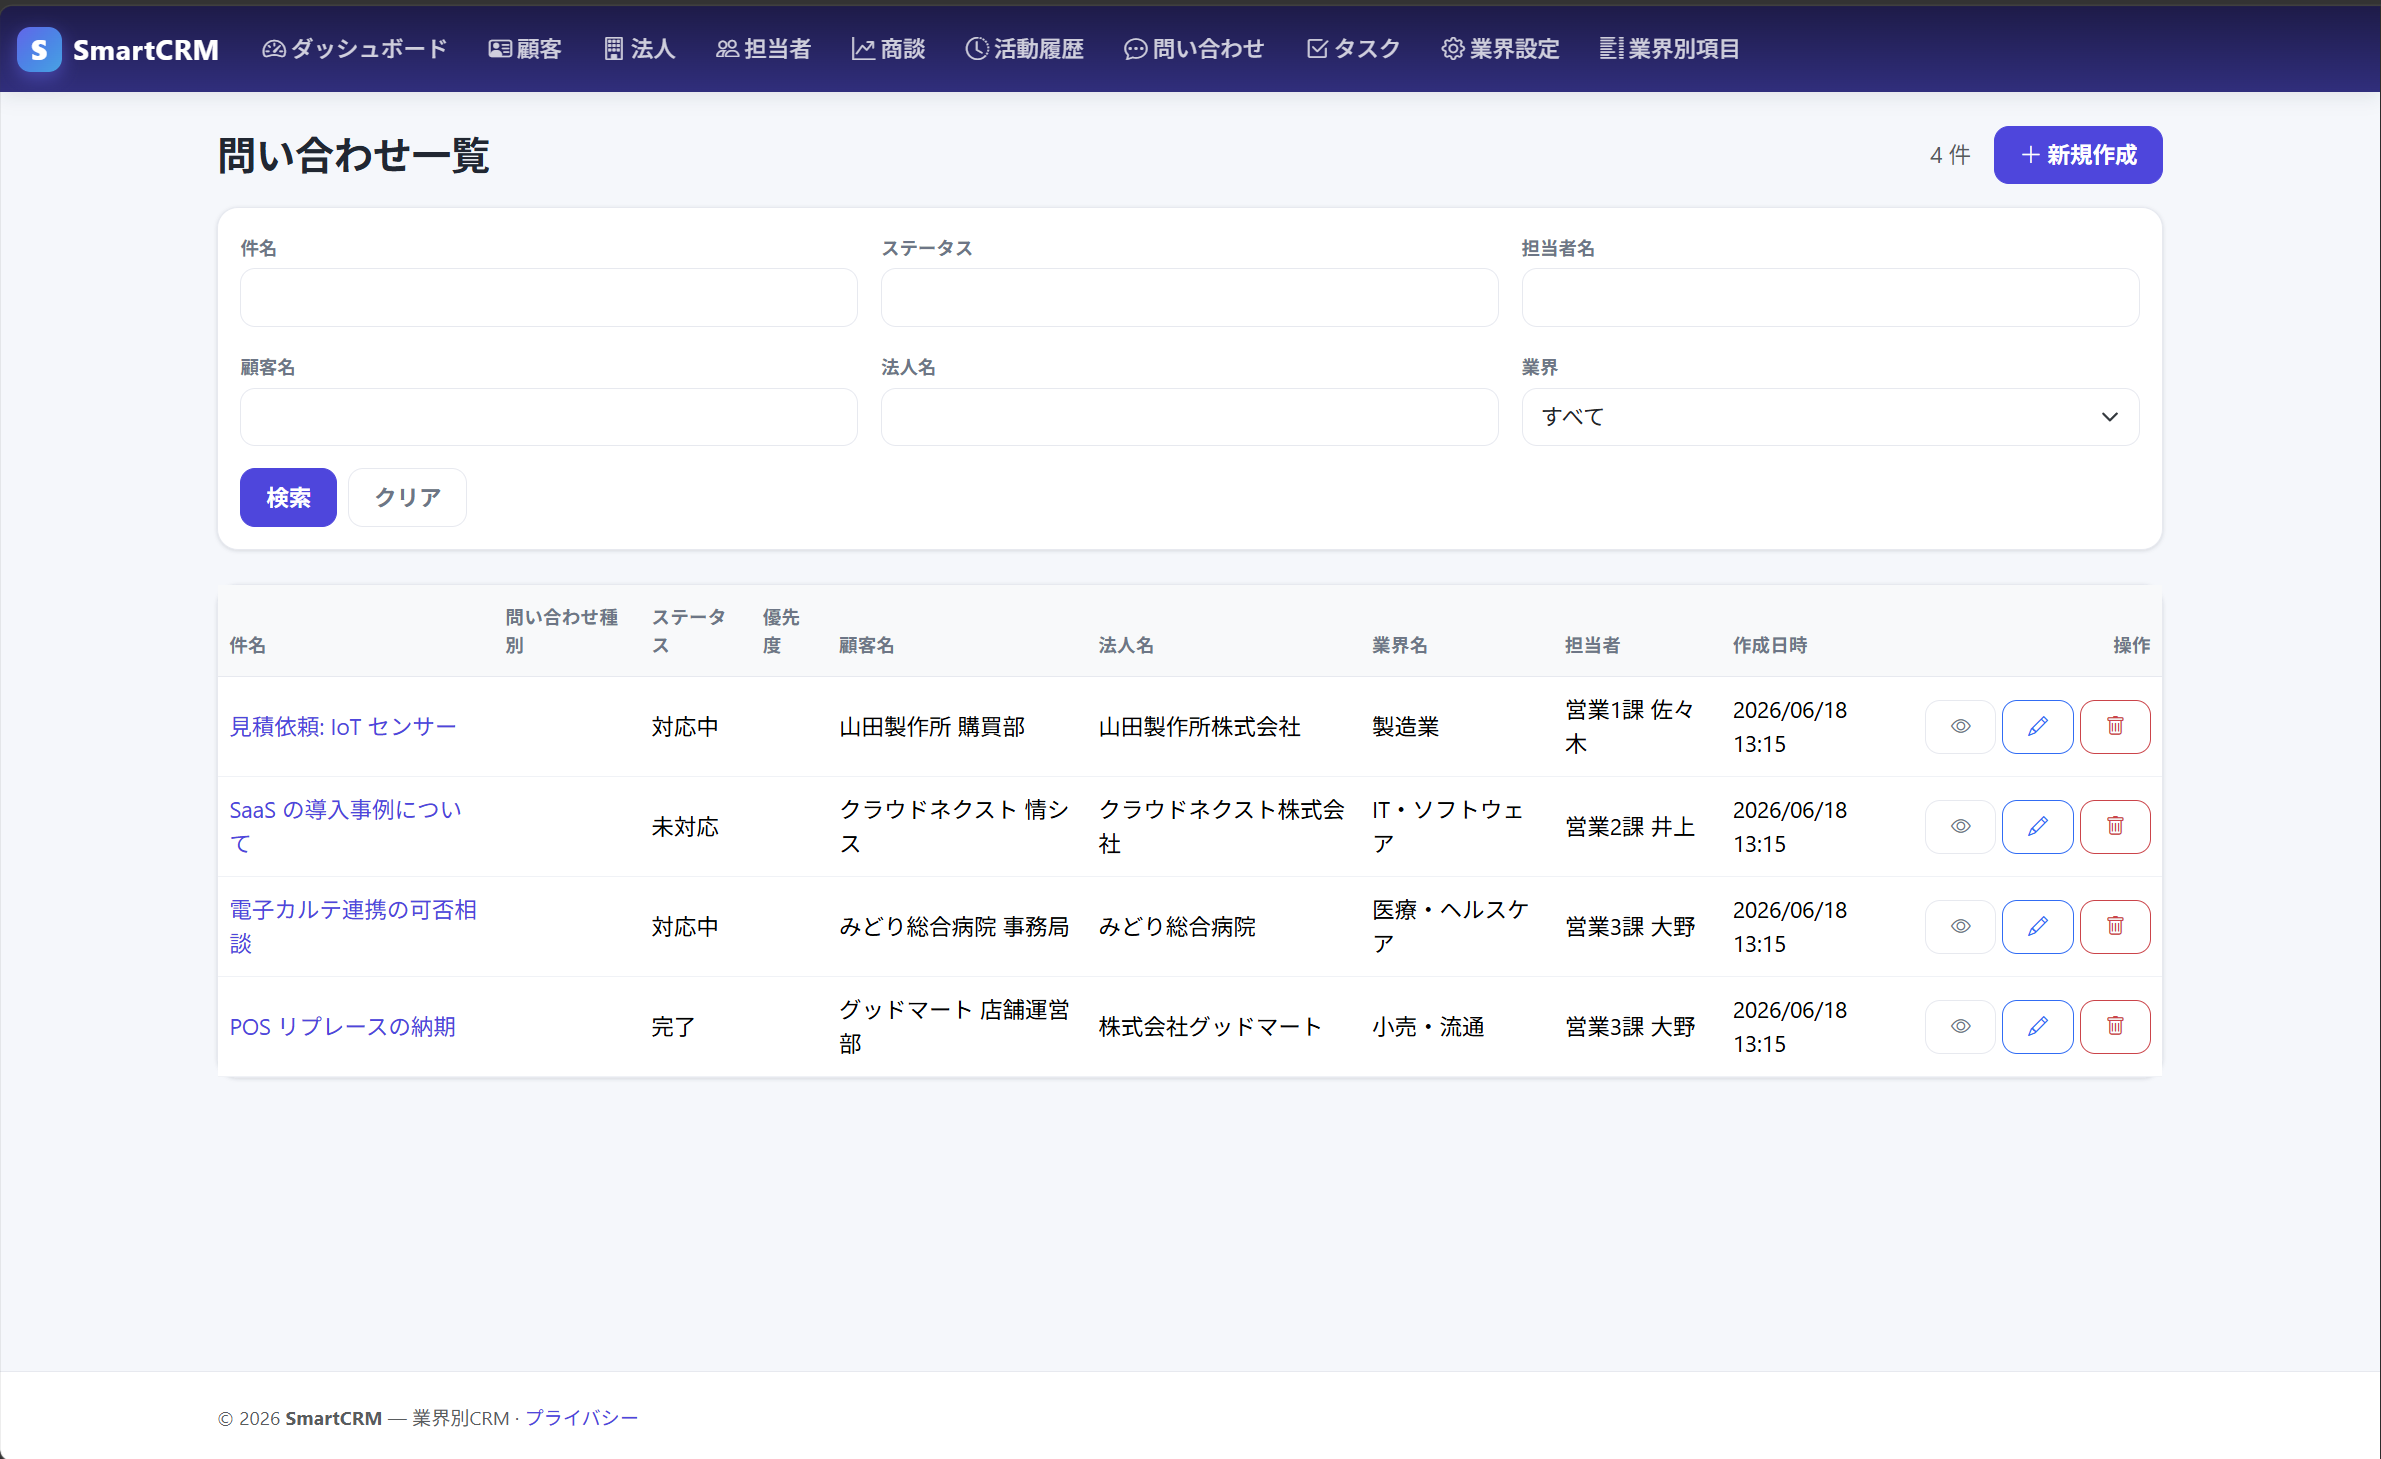Viewport: 2381px width, 1459px height.
Task: Show eye view for SaaS inquiry row
Action: pos(1960,827)
